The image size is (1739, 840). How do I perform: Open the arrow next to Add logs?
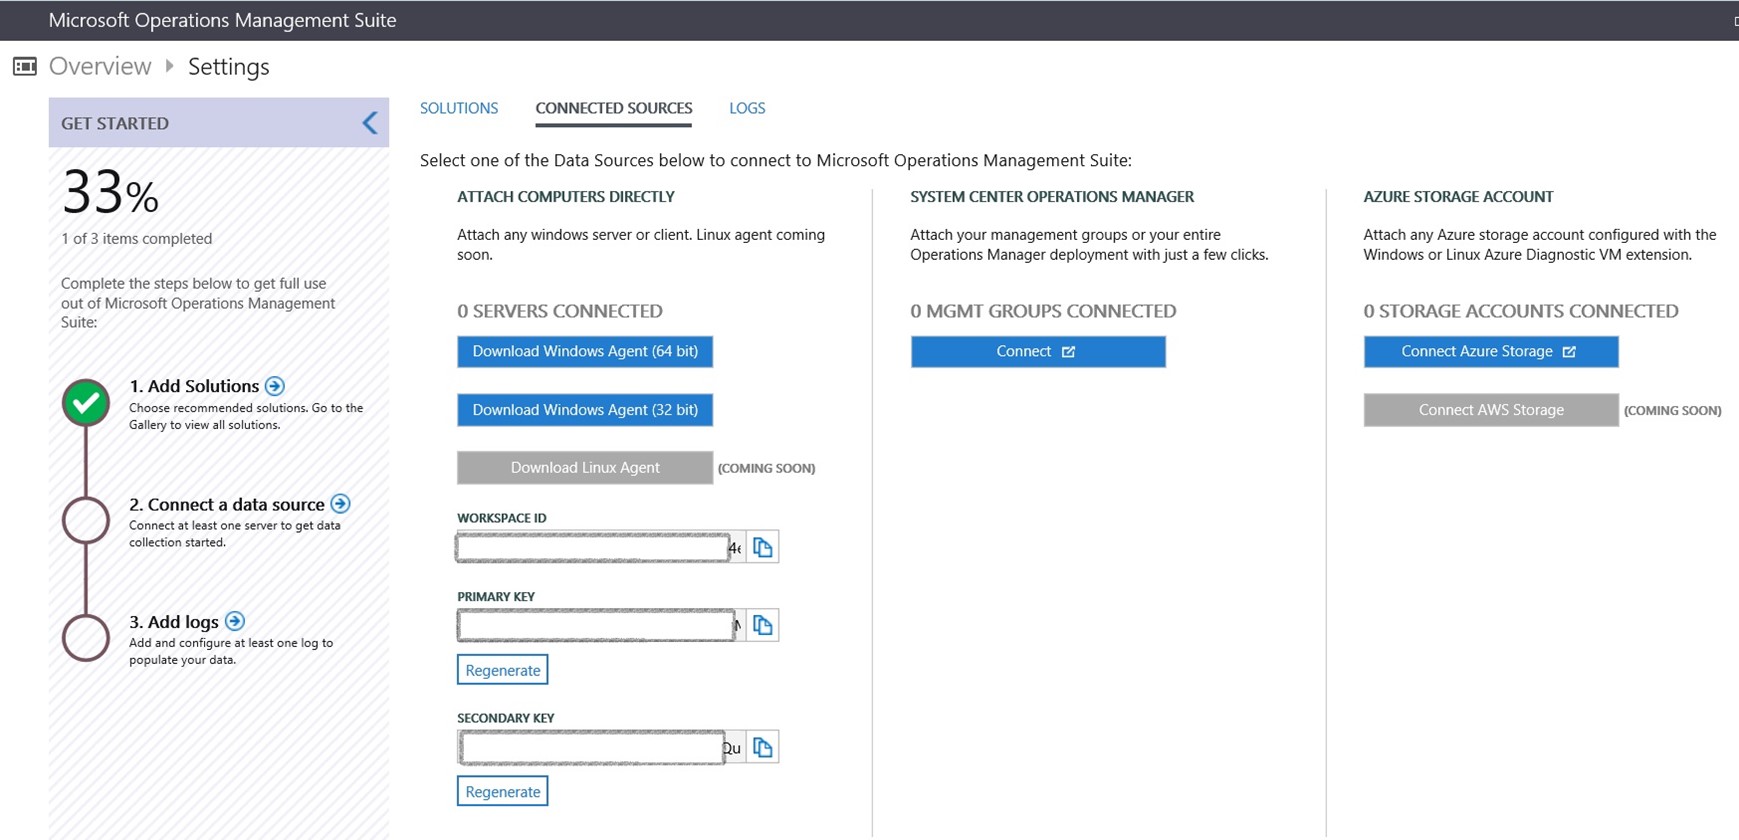(x=235, y=621)
